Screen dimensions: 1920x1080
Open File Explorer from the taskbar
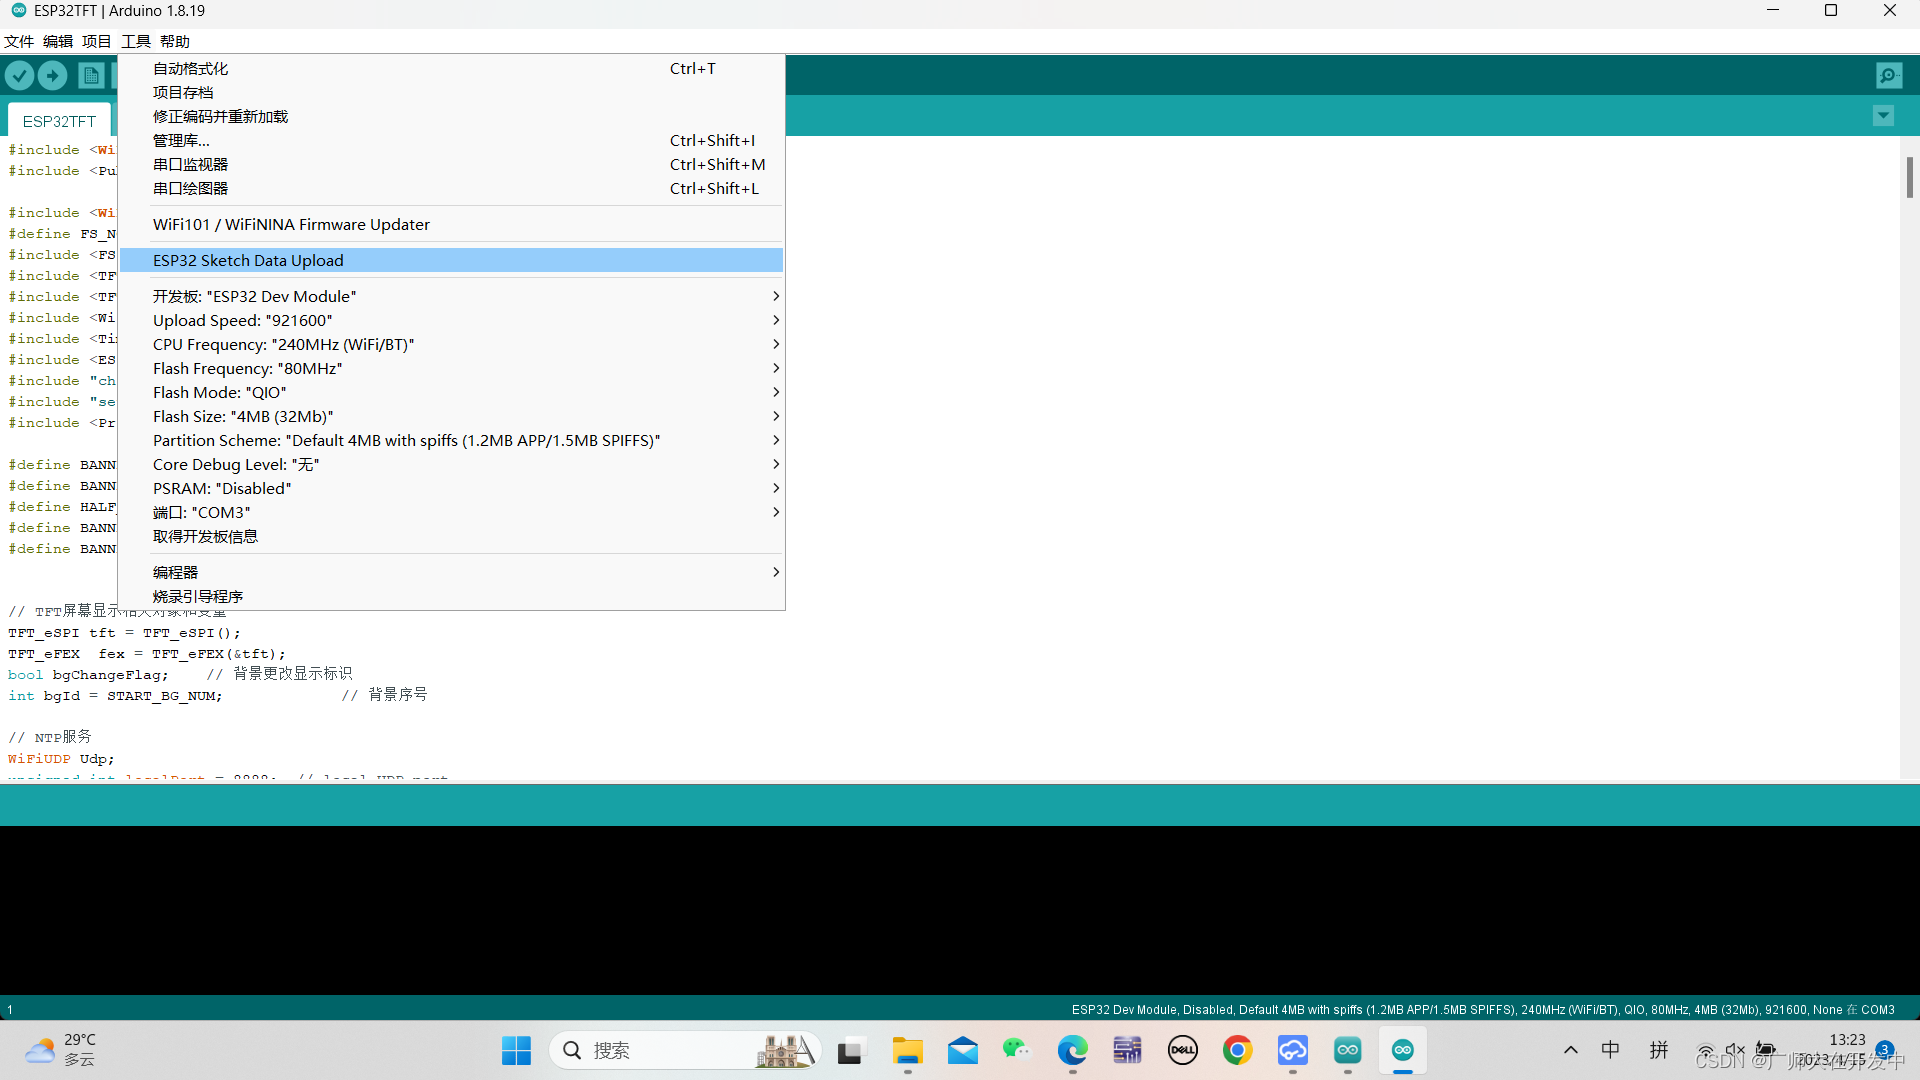tap(907, 1050)
